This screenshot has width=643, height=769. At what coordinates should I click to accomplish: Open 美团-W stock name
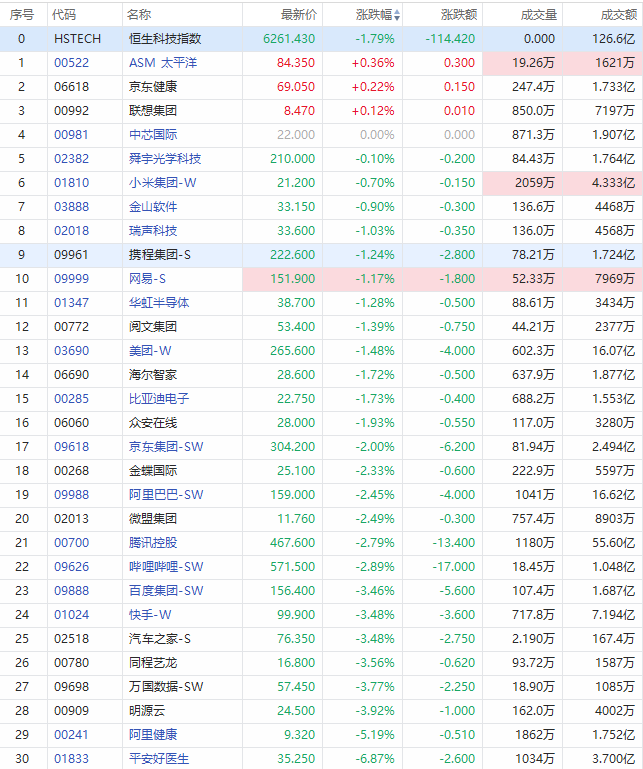(x=150, y=351)
